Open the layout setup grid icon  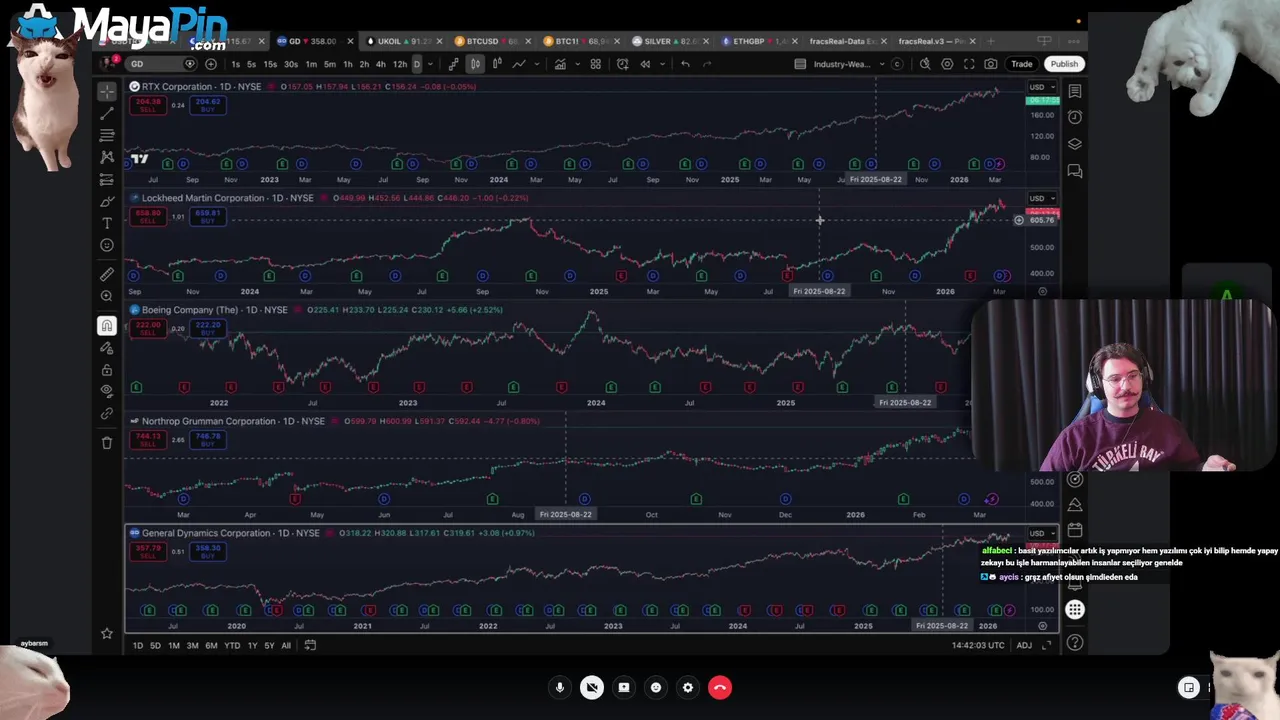(595, 64)
